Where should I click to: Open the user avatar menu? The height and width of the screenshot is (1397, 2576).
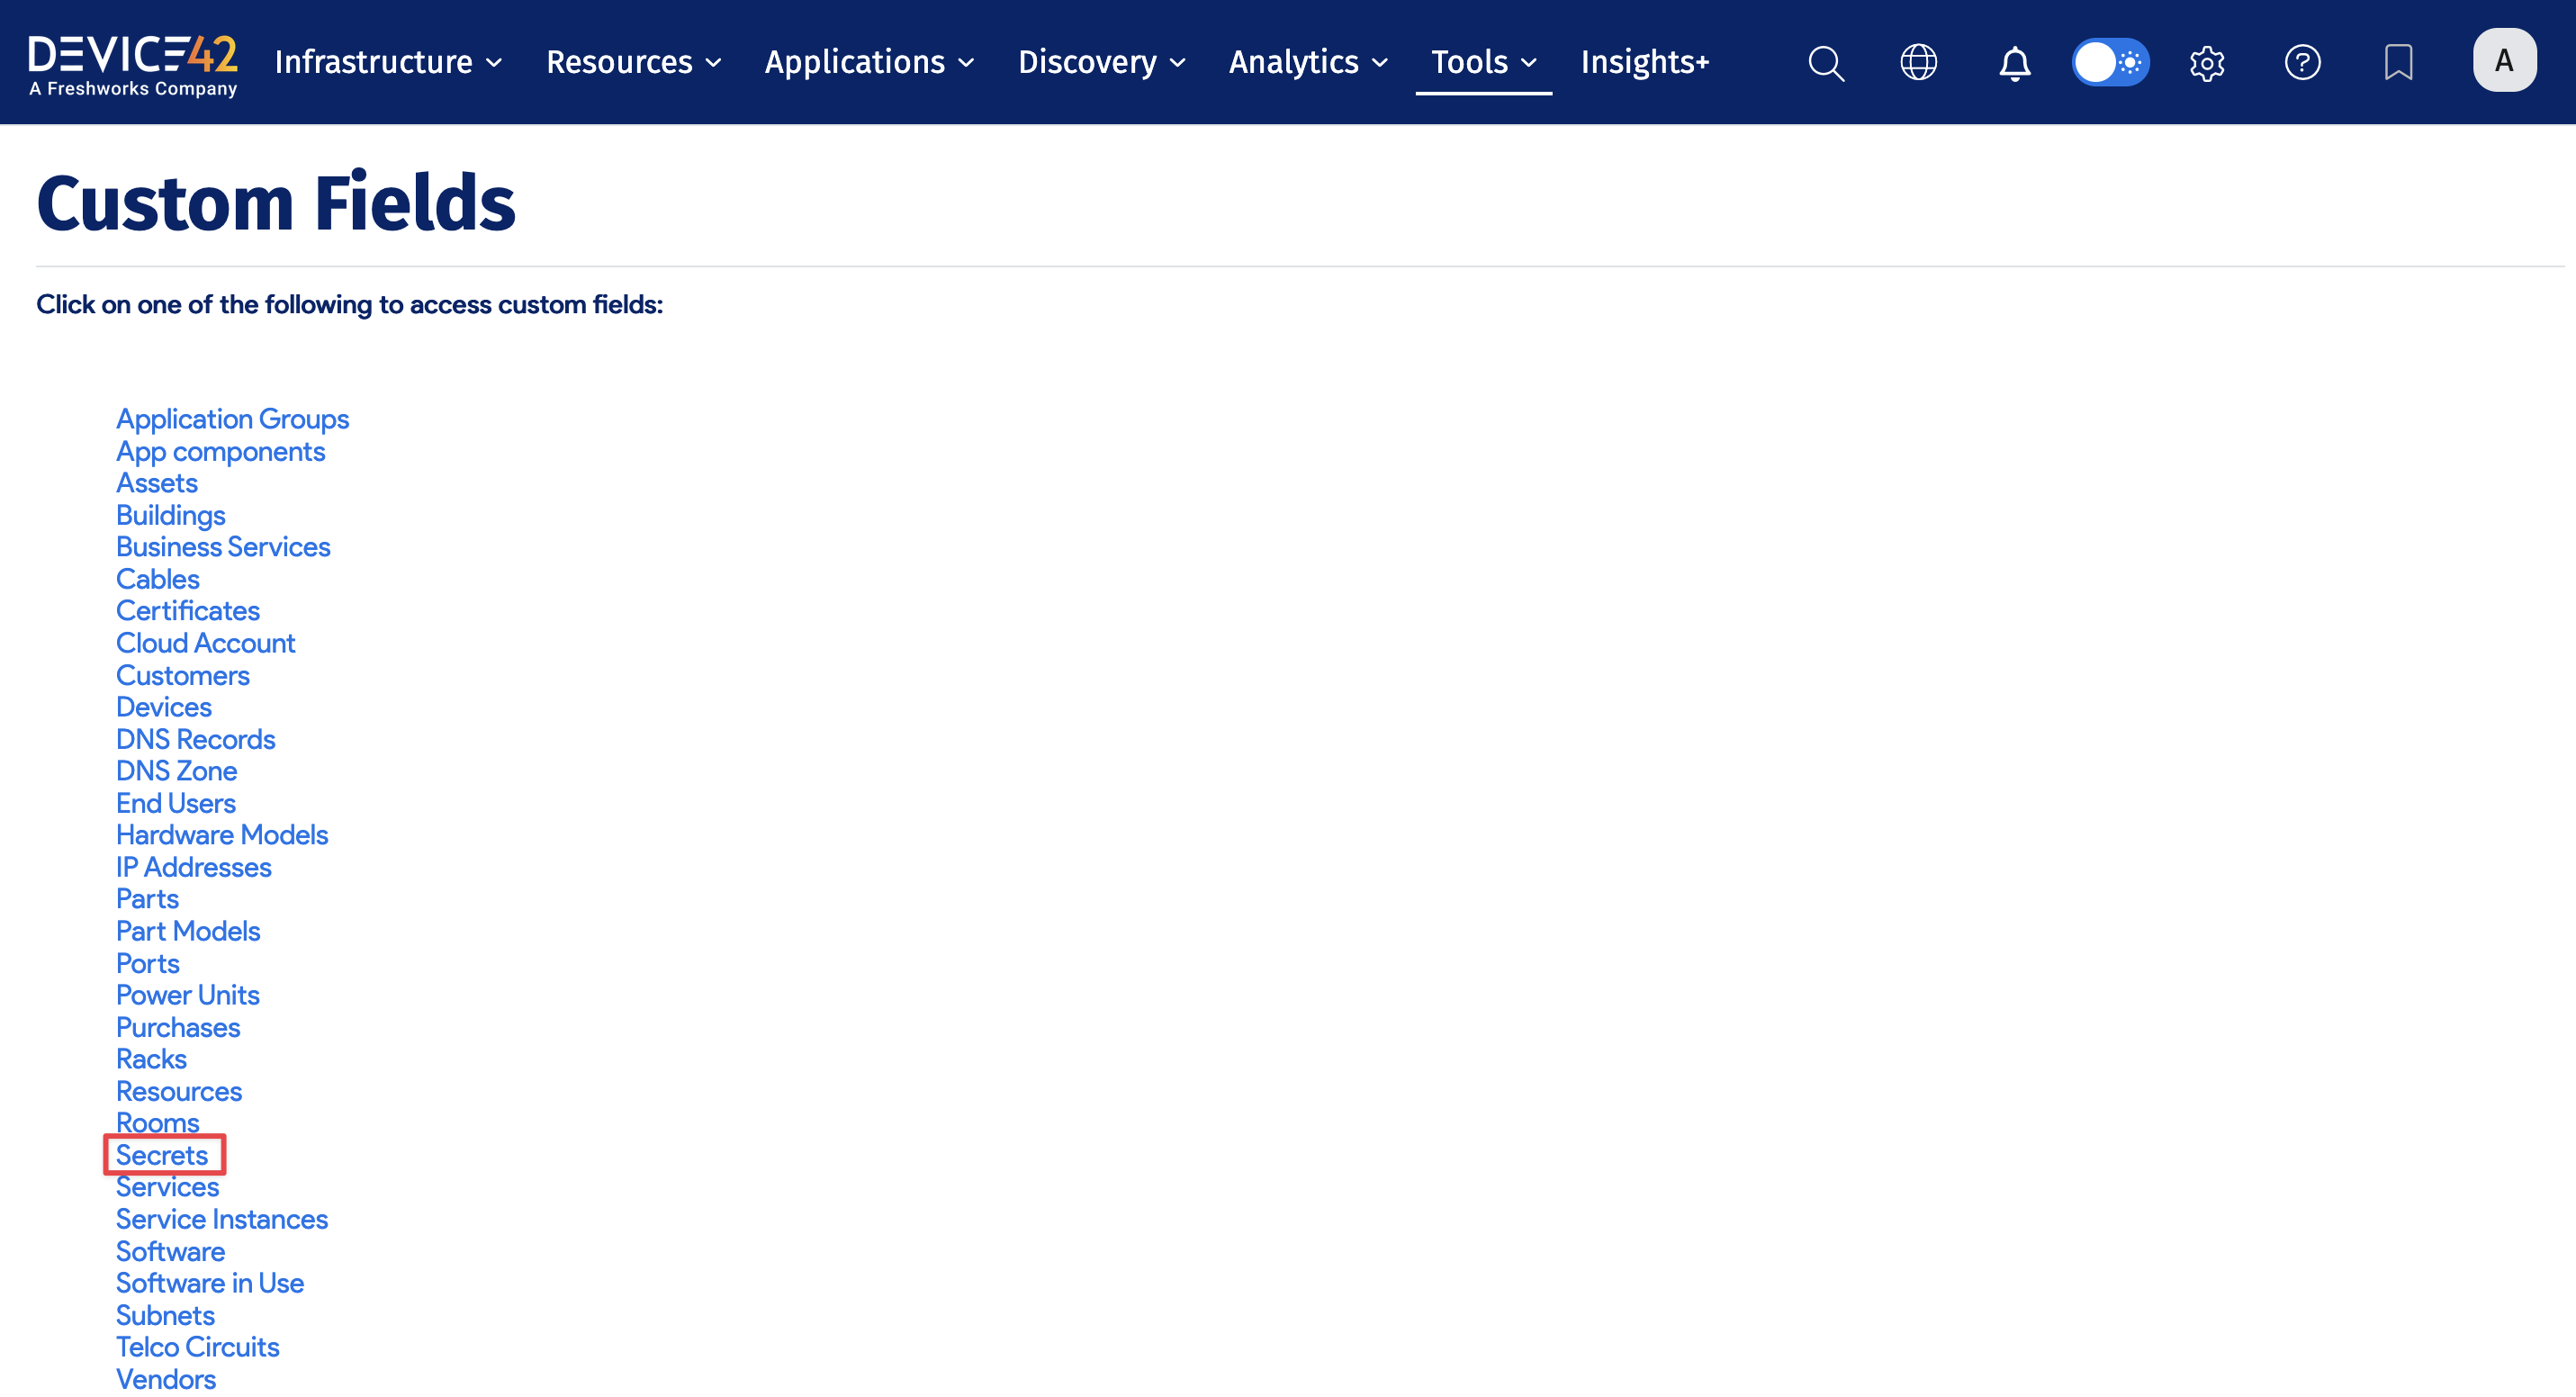pyautogui.click(x=2505, y=60)
